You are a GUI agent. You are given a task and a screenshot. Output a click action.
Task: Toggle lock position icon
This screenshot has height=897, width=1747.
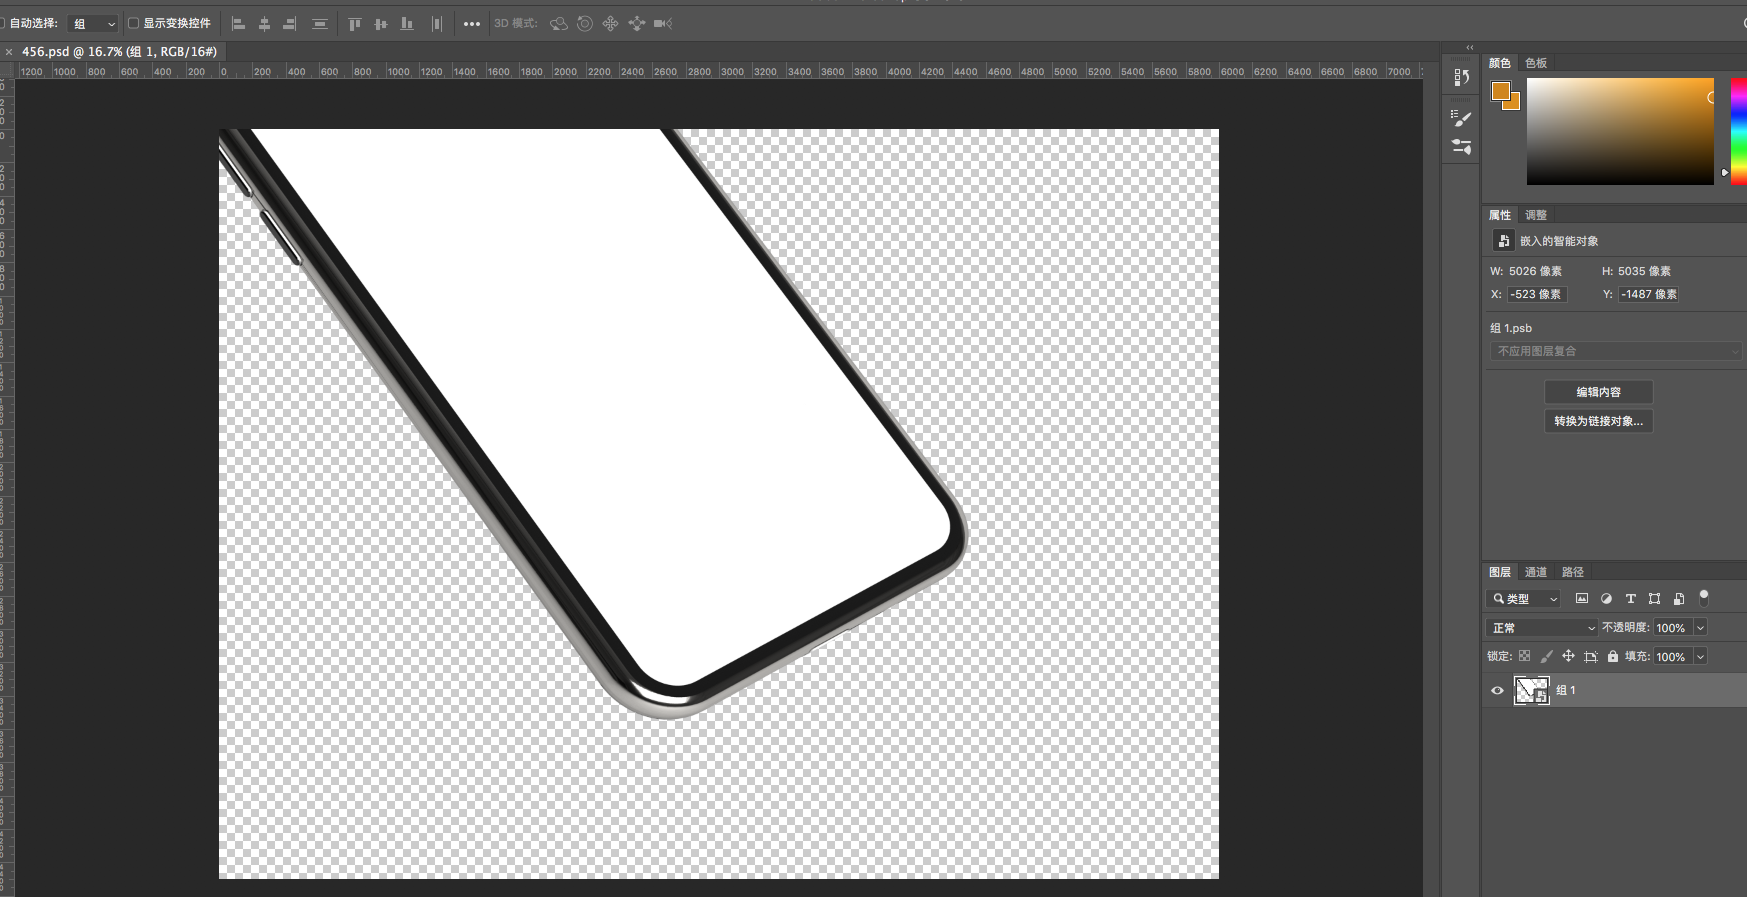1568,657
